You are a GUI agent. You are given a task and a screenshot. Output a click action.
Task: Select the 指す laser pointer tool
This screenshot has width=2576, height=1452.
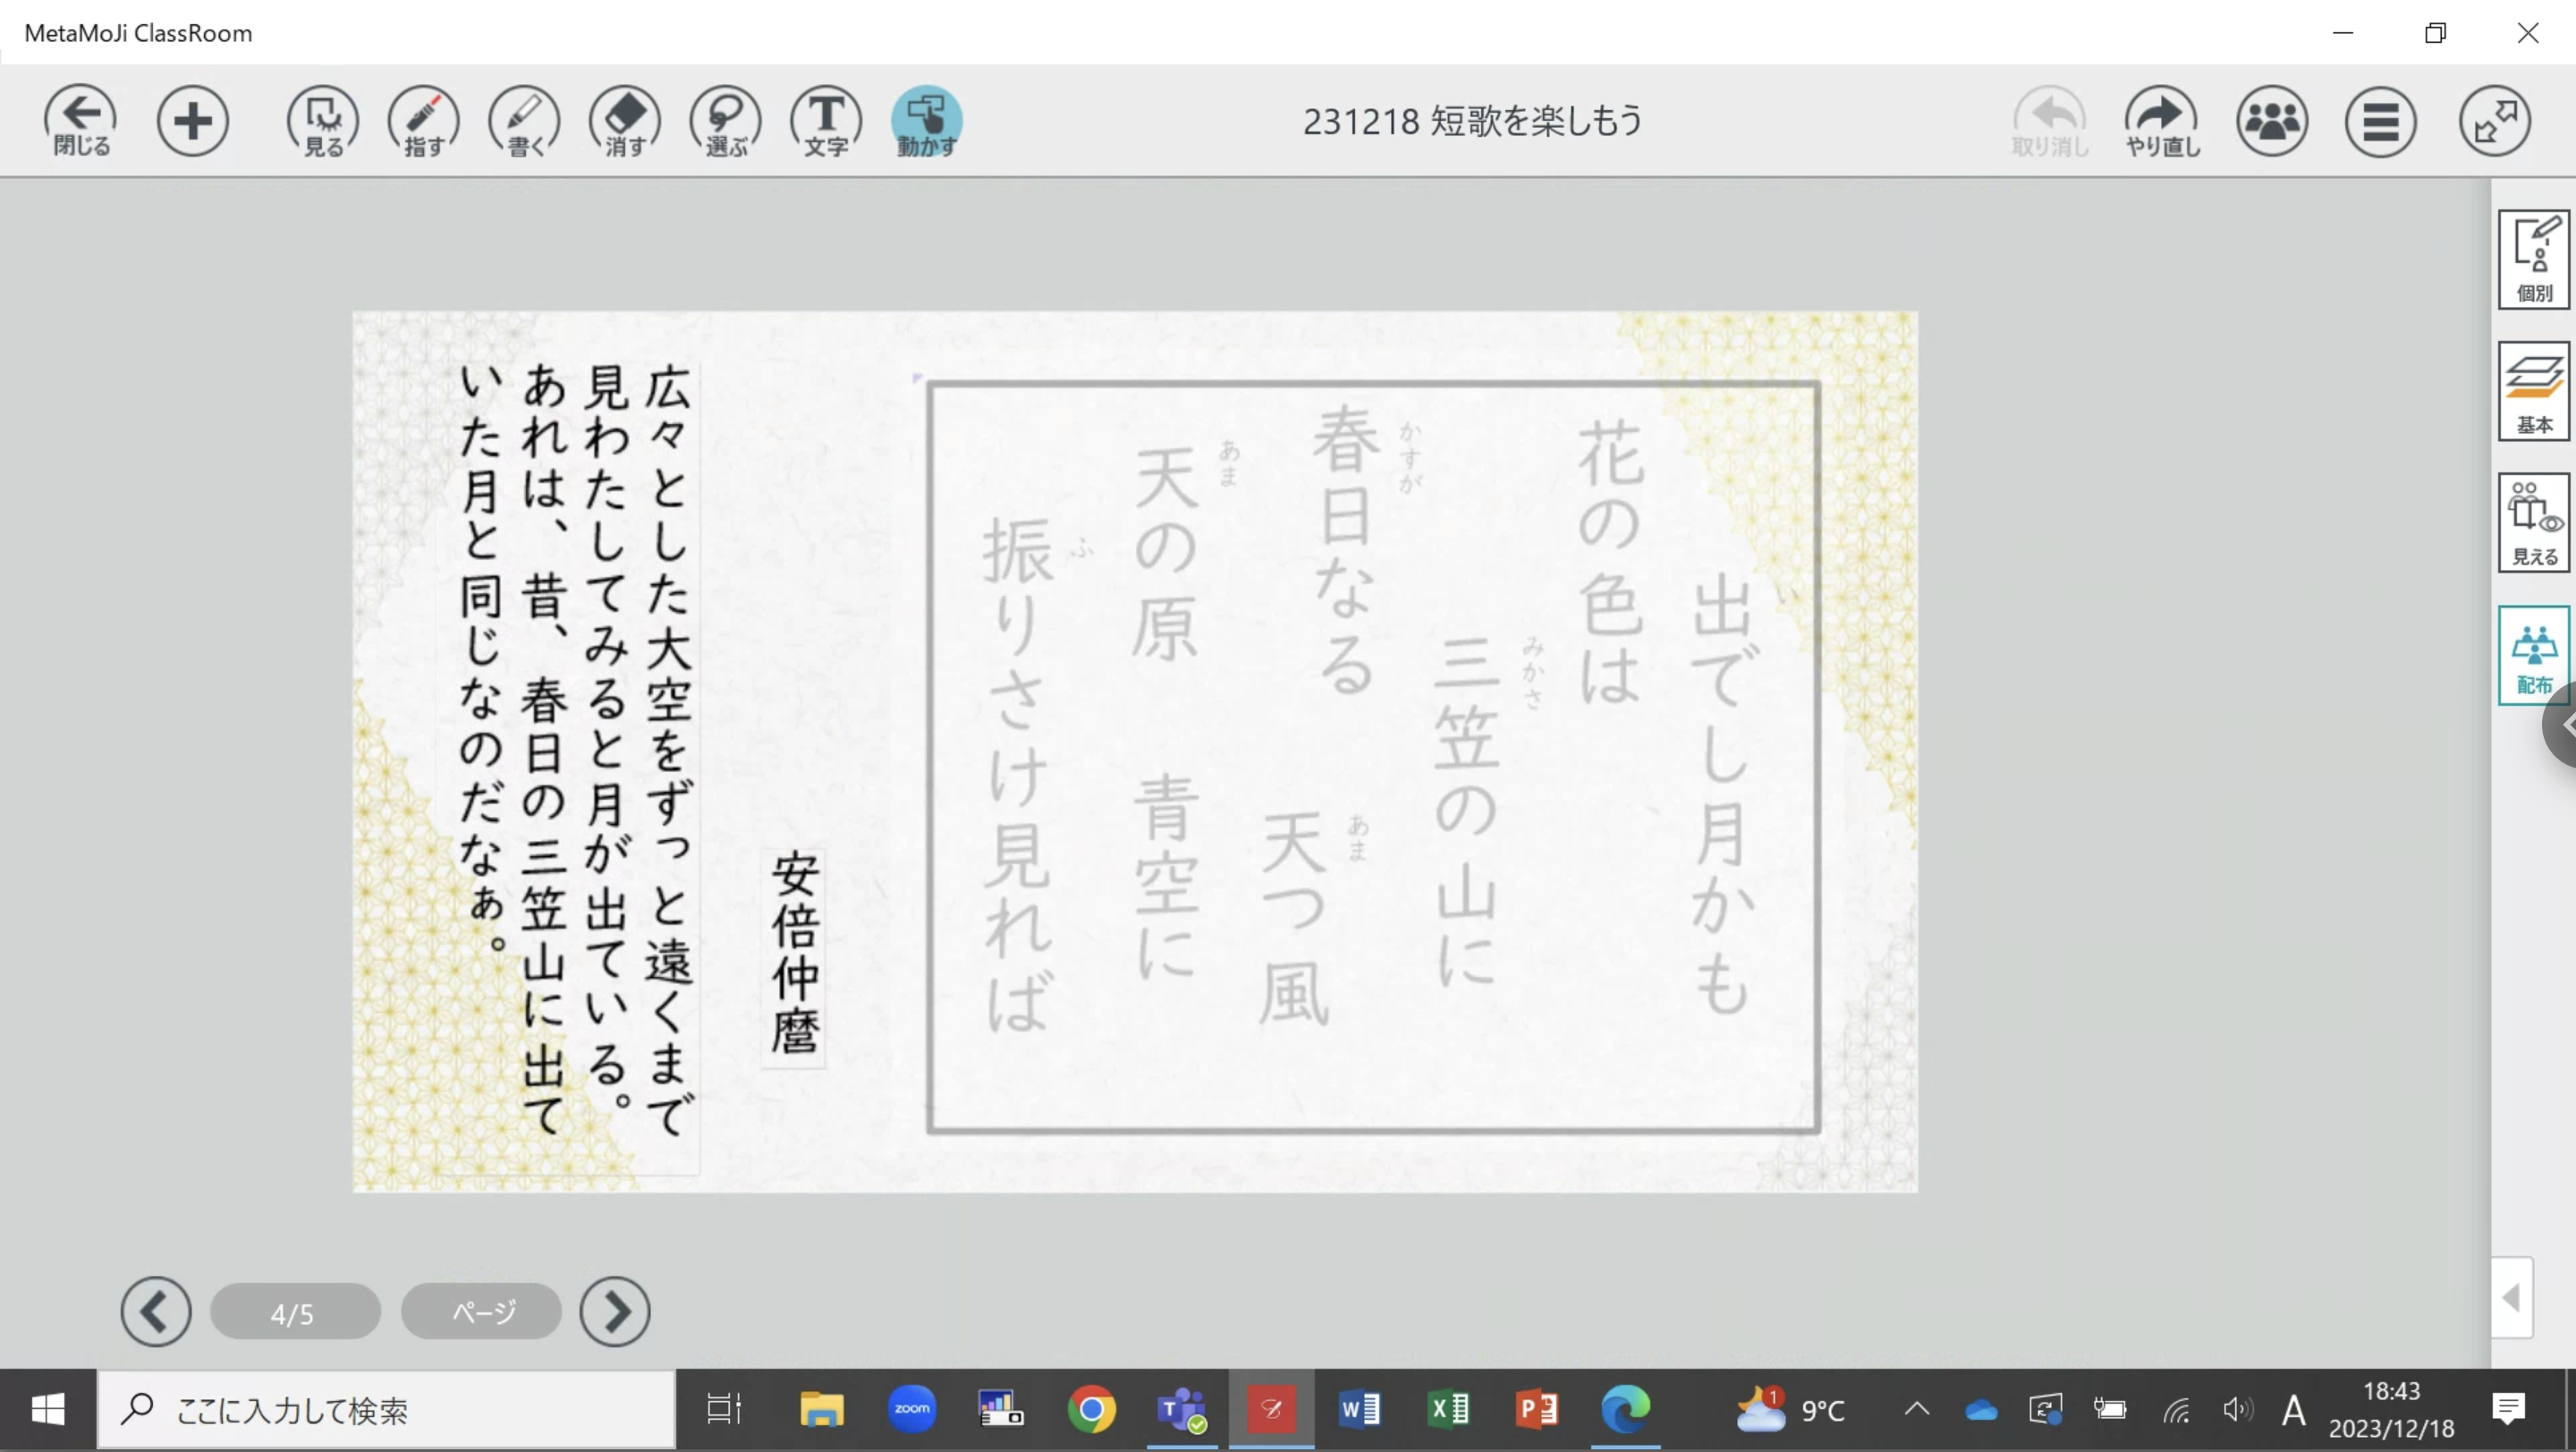click(x=424, y=121)
